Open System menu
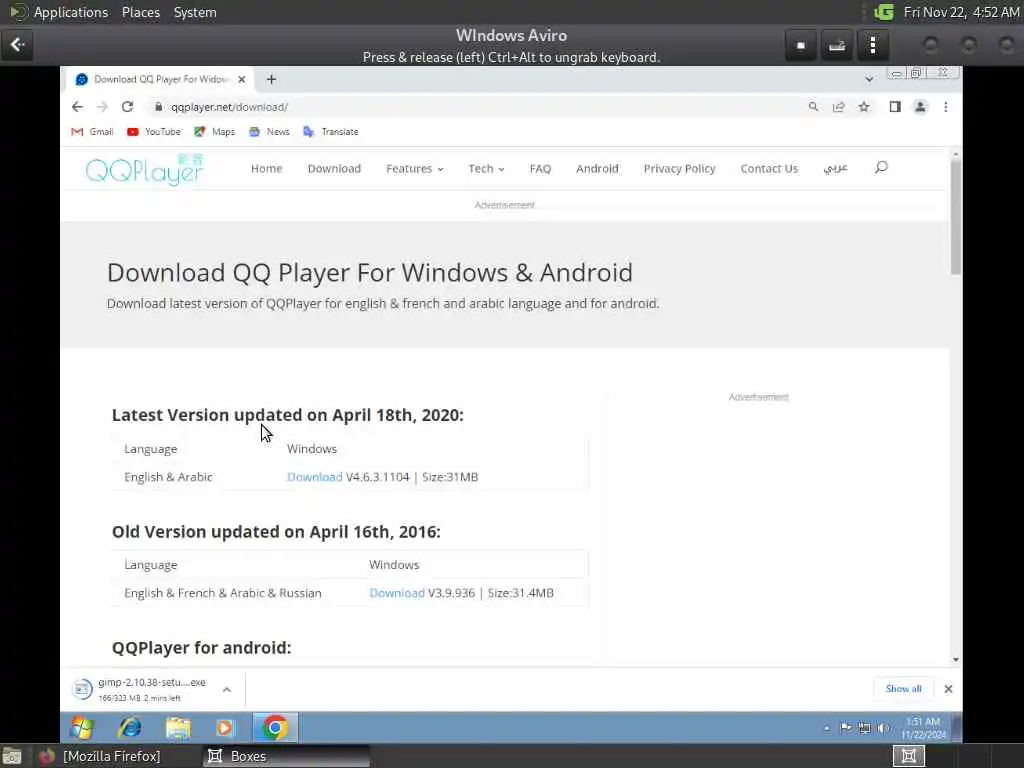Viewport: 1024px width, 768px height. point(195,12)
